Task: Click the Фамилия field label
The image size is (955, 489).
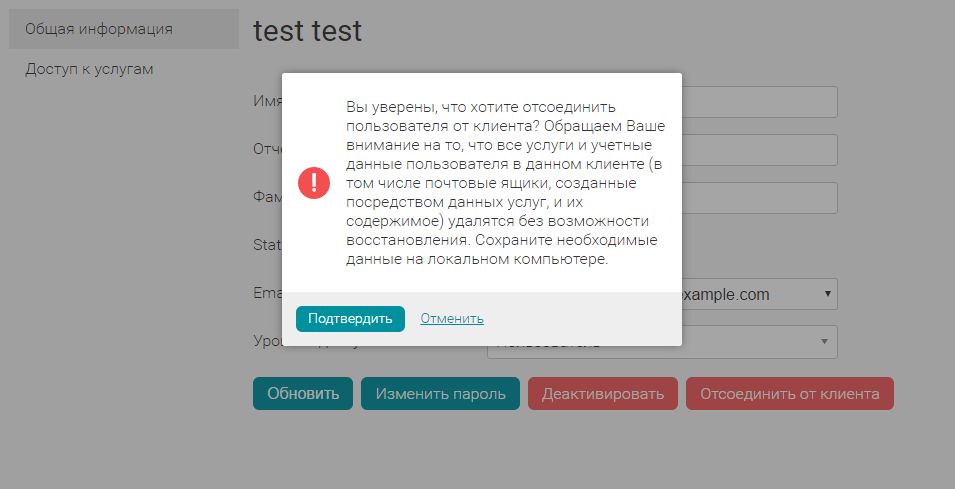Action: coord(267,198)
